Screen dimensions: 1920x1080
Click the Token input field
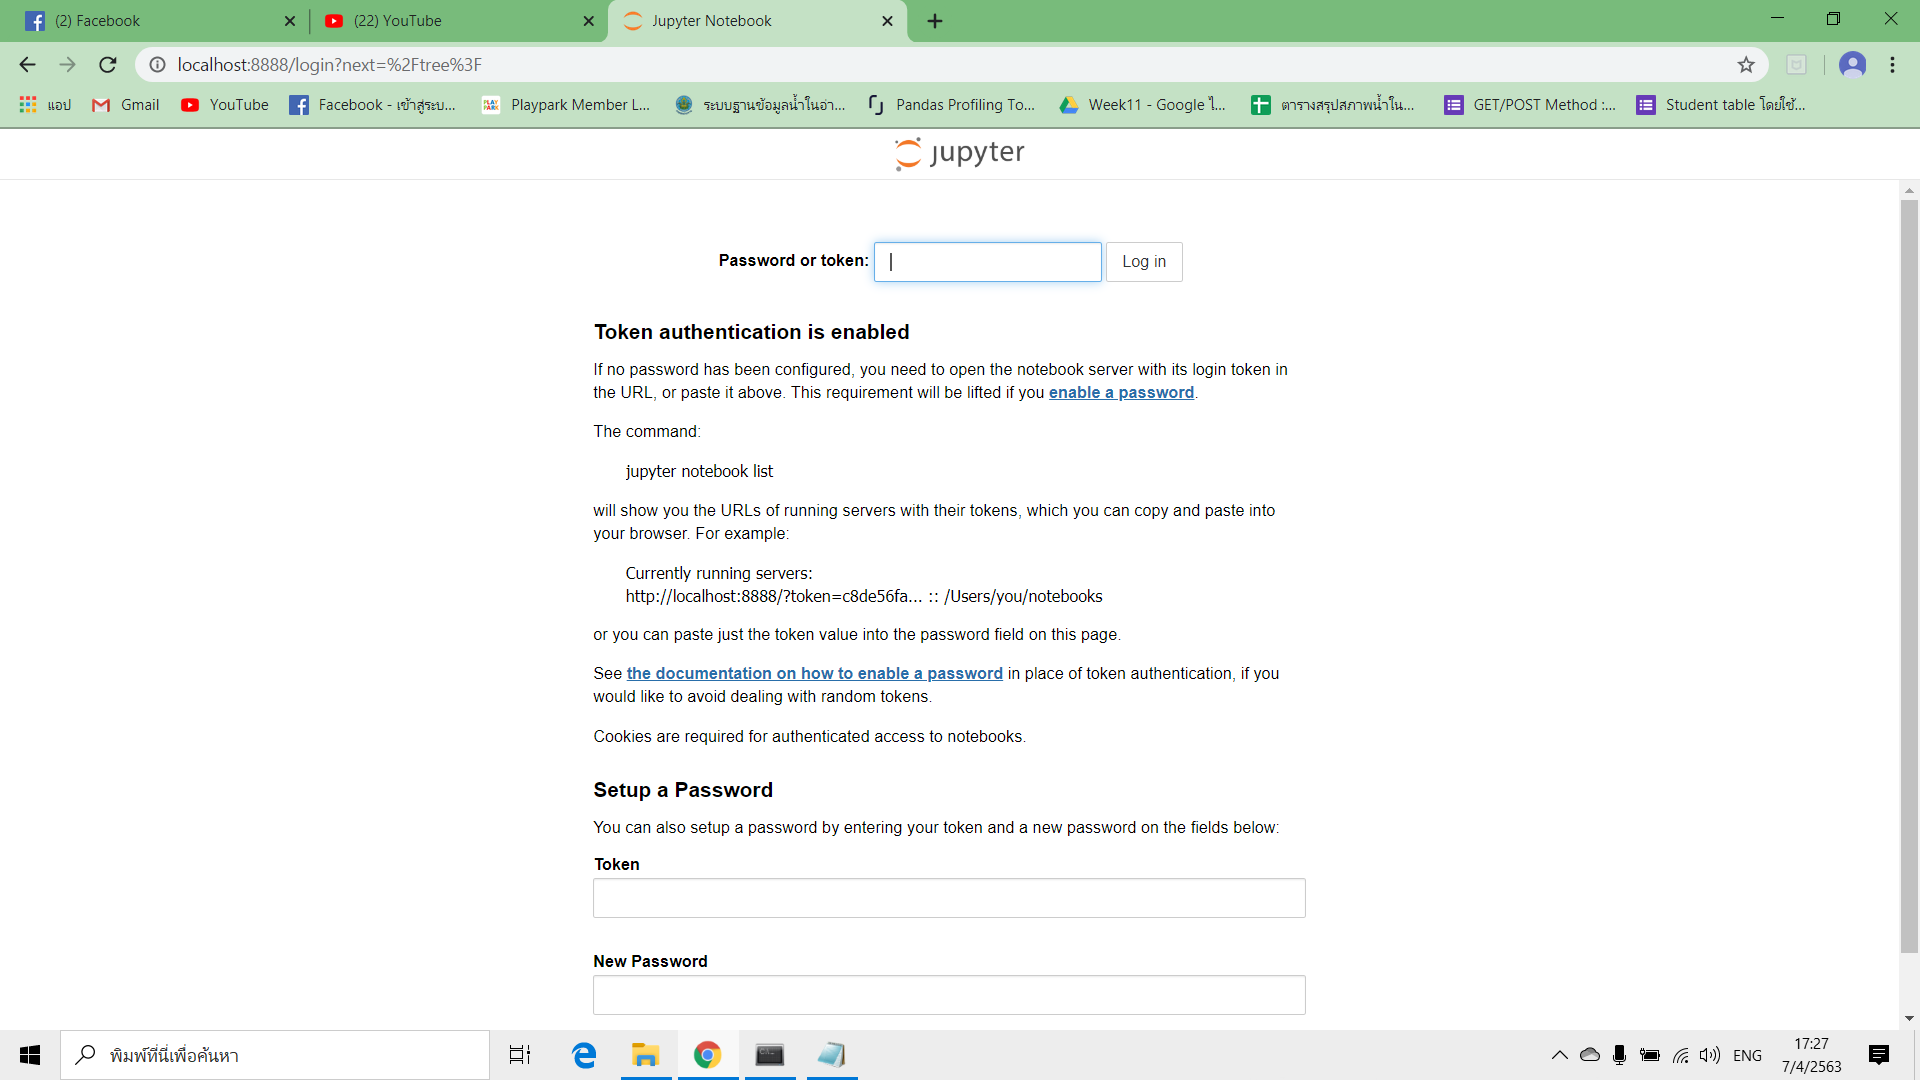coord(948,898)
